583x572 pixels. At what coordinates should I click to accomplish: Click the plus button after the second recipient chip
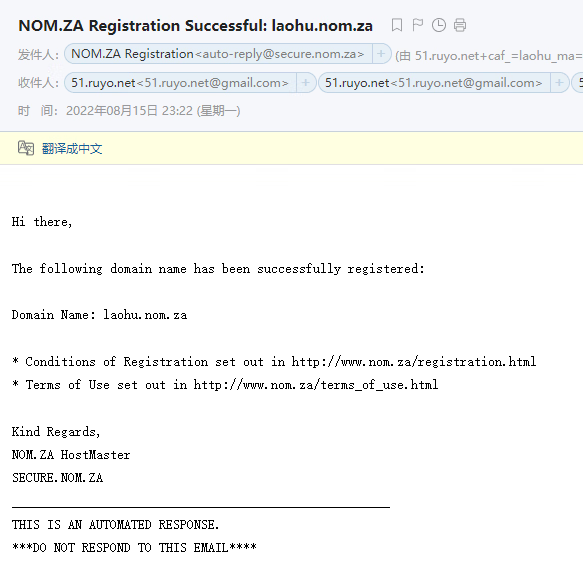[559, 83]
